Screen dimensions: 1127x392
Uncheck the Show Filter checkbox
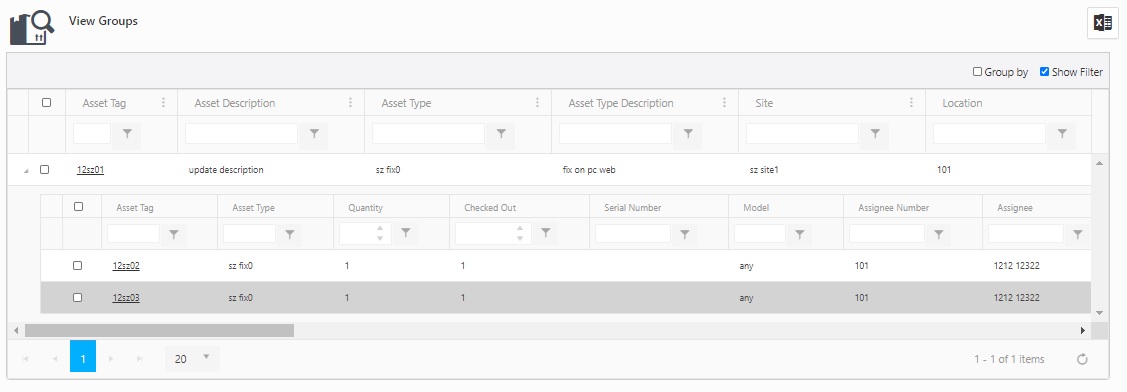coord(1044,72)
